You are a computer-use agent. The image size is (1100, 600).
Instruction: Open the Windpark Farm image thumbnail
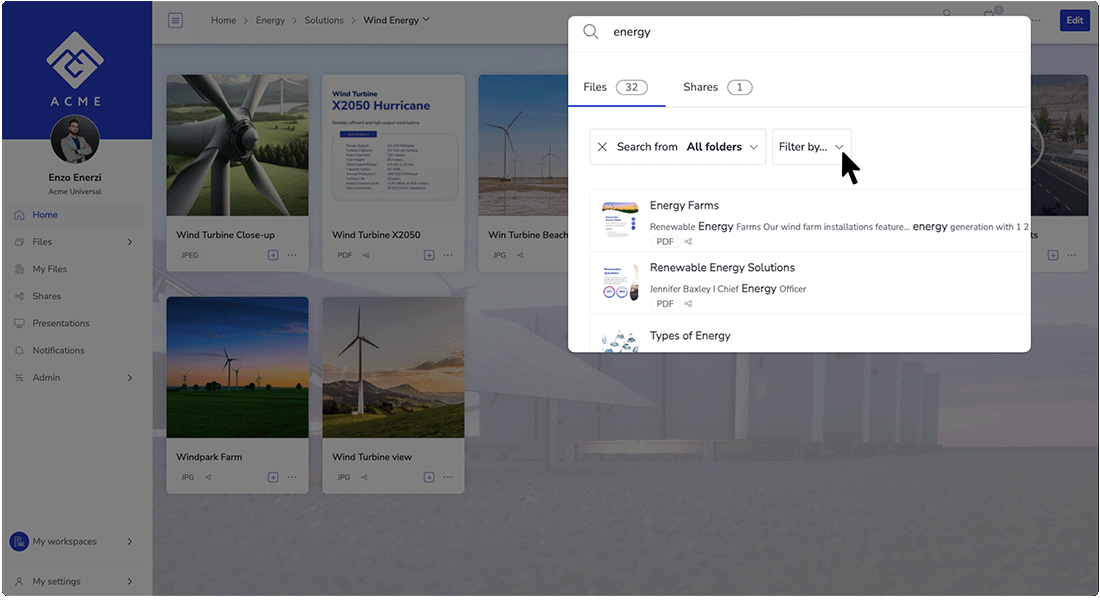237,367
